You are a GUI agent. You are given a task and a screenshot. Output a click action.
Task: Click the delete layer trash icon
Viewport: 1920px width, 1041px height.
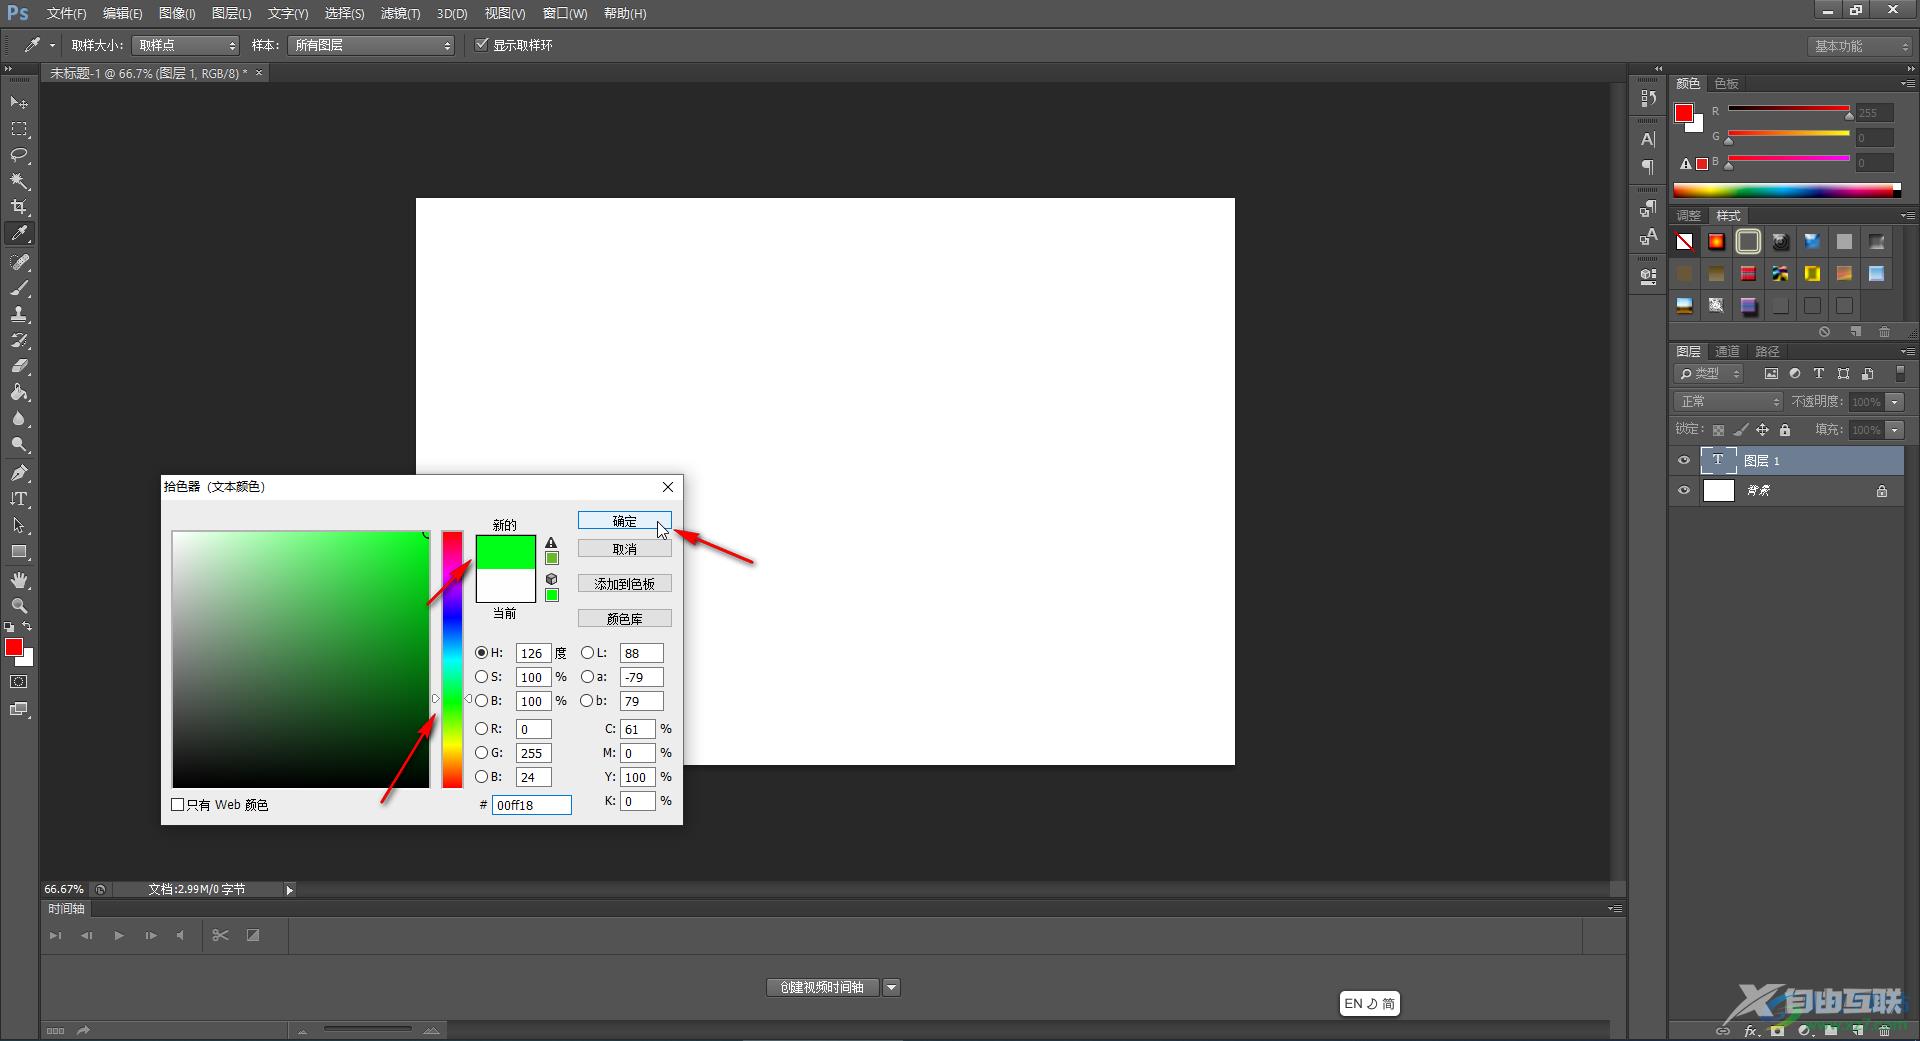1884,1030
